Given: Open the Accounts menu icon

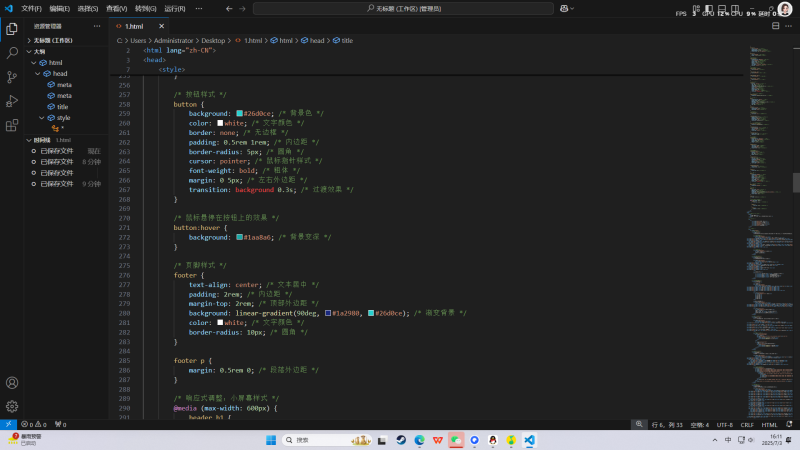Looking at the screenshot, I should 12,383.
